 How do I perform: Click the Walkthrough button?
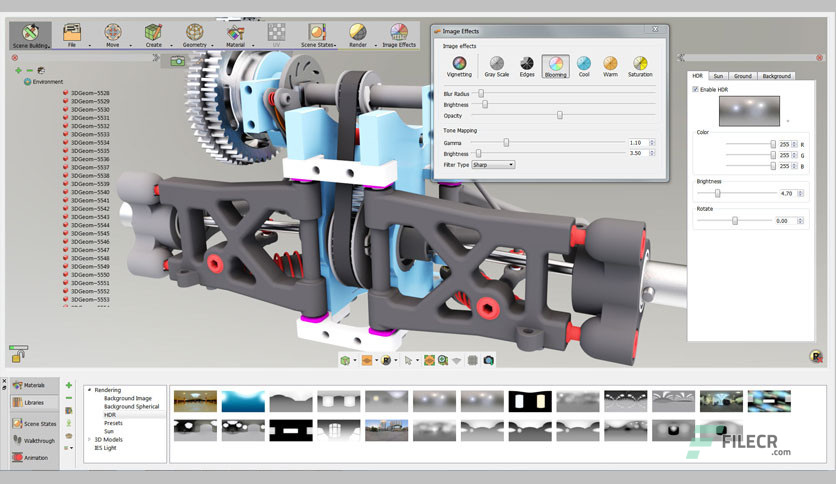pyautogui.click(x=34, y=440)
